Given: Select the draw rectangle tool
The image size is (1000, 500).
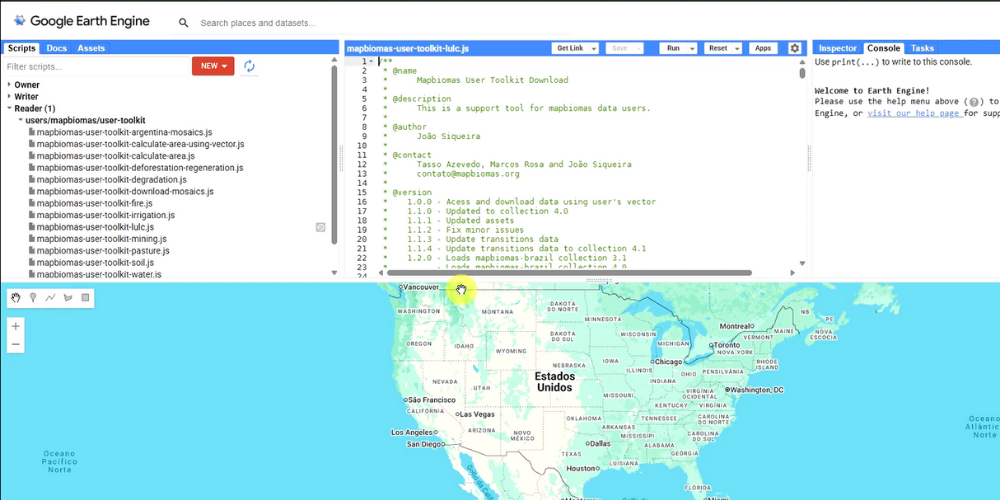Looking at the screenshot, I should point(85,298).
